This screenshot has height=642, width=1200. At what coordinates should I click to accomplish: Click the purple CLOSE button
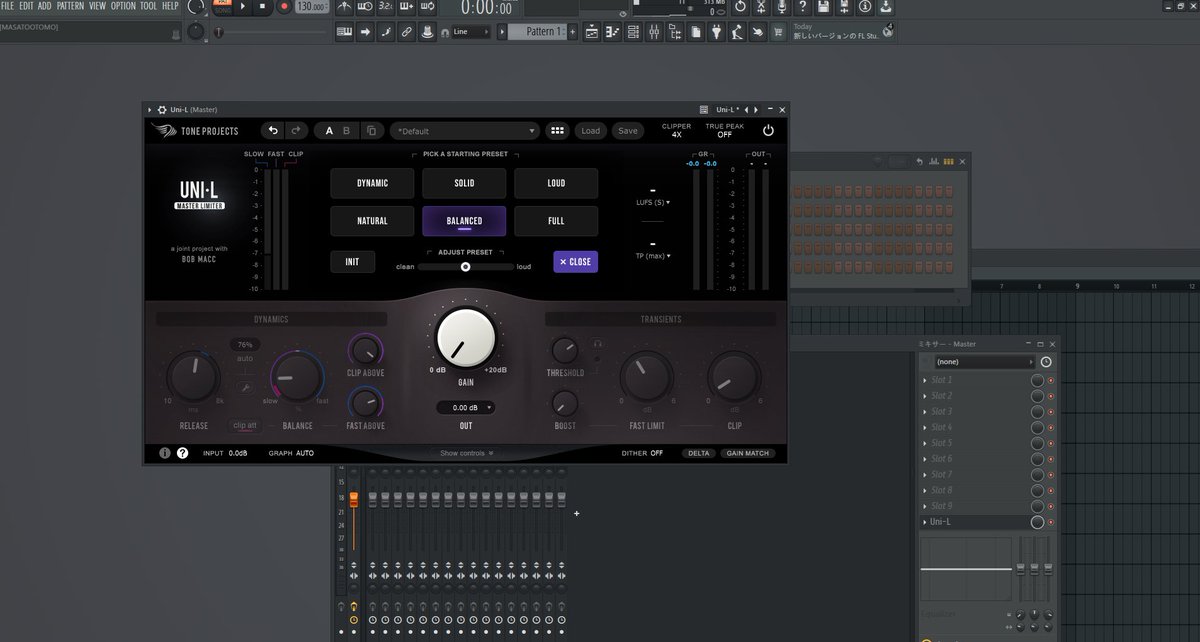[x=575, y=262]
